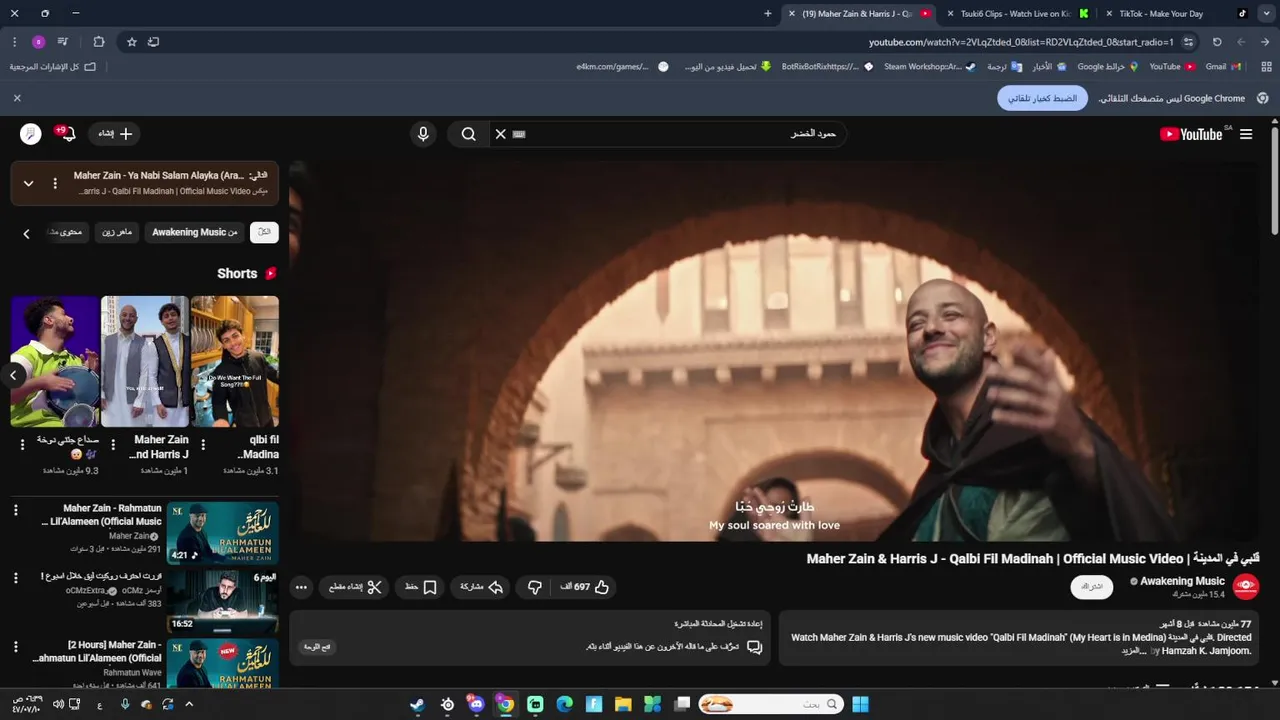Show more filter chips with arrow
1280x720 pixels.
[27, 233]
